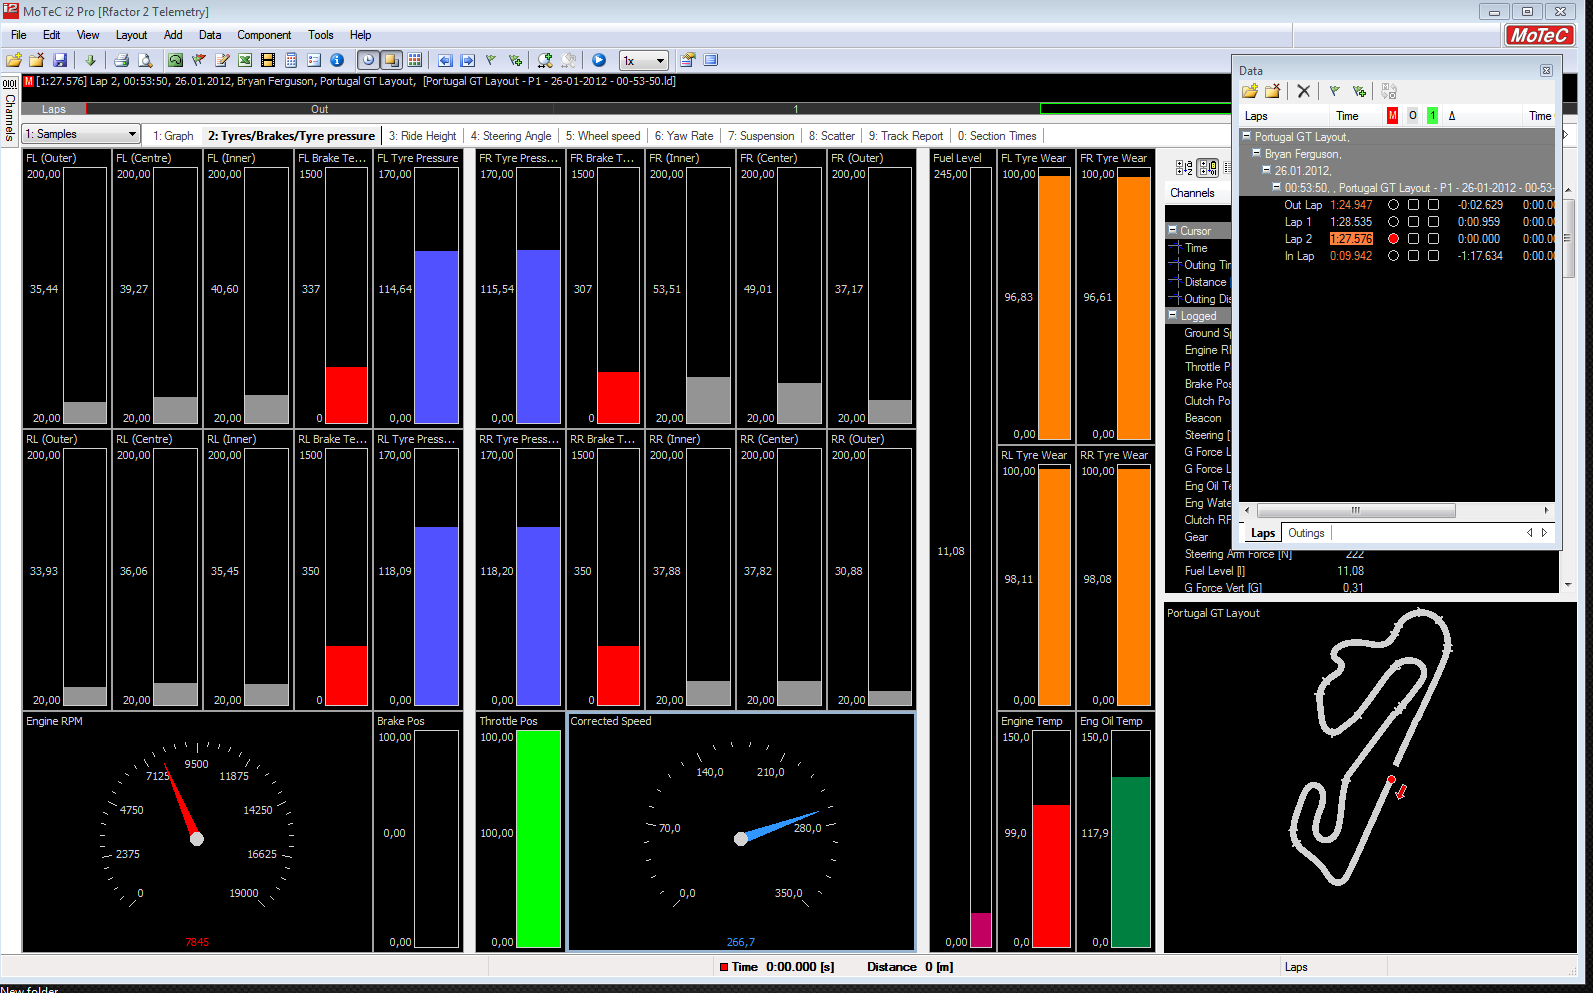Check overlay checkbox for Lap 1
Image resolution: width=1593 pixels, height=993 pixels.
point(1413,222)
